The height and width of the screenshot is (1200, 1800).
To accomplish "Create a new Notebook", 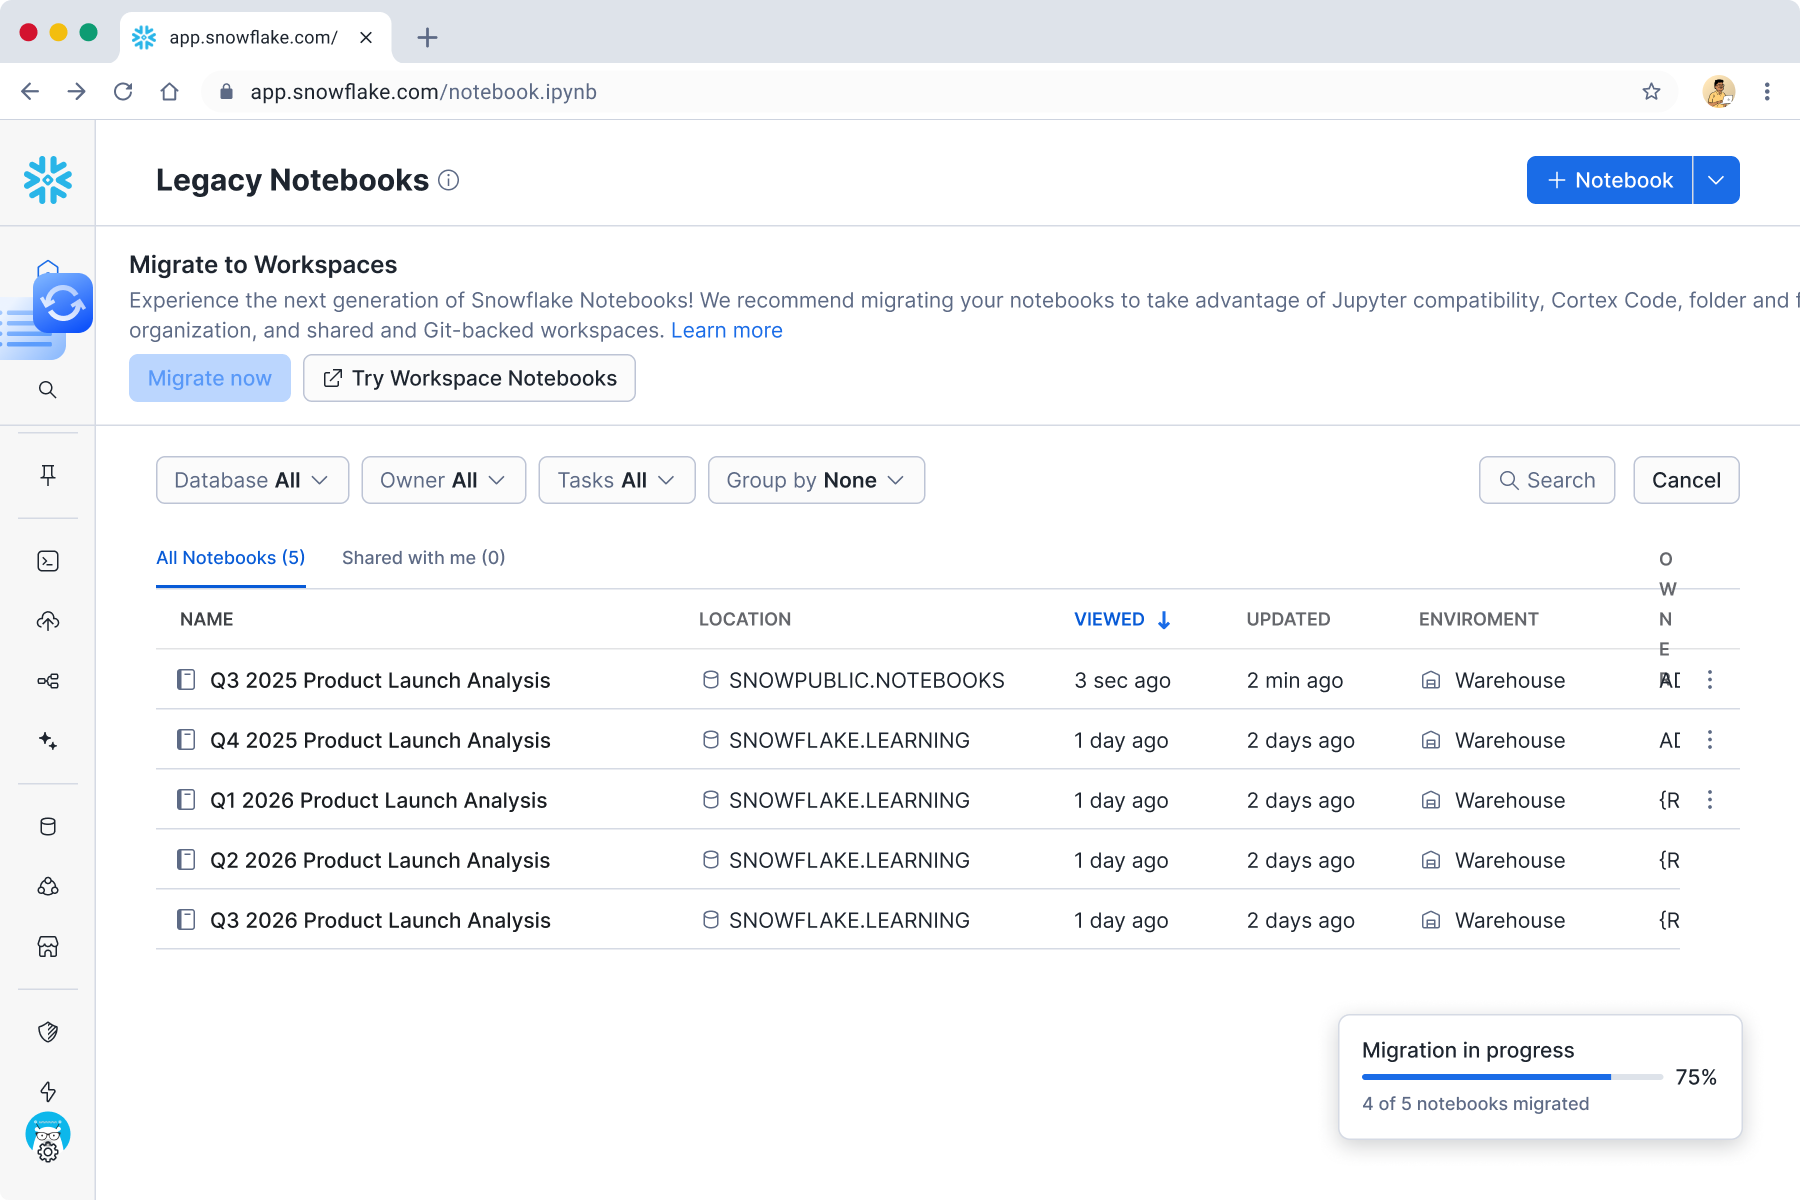I will click(1610, 180).
